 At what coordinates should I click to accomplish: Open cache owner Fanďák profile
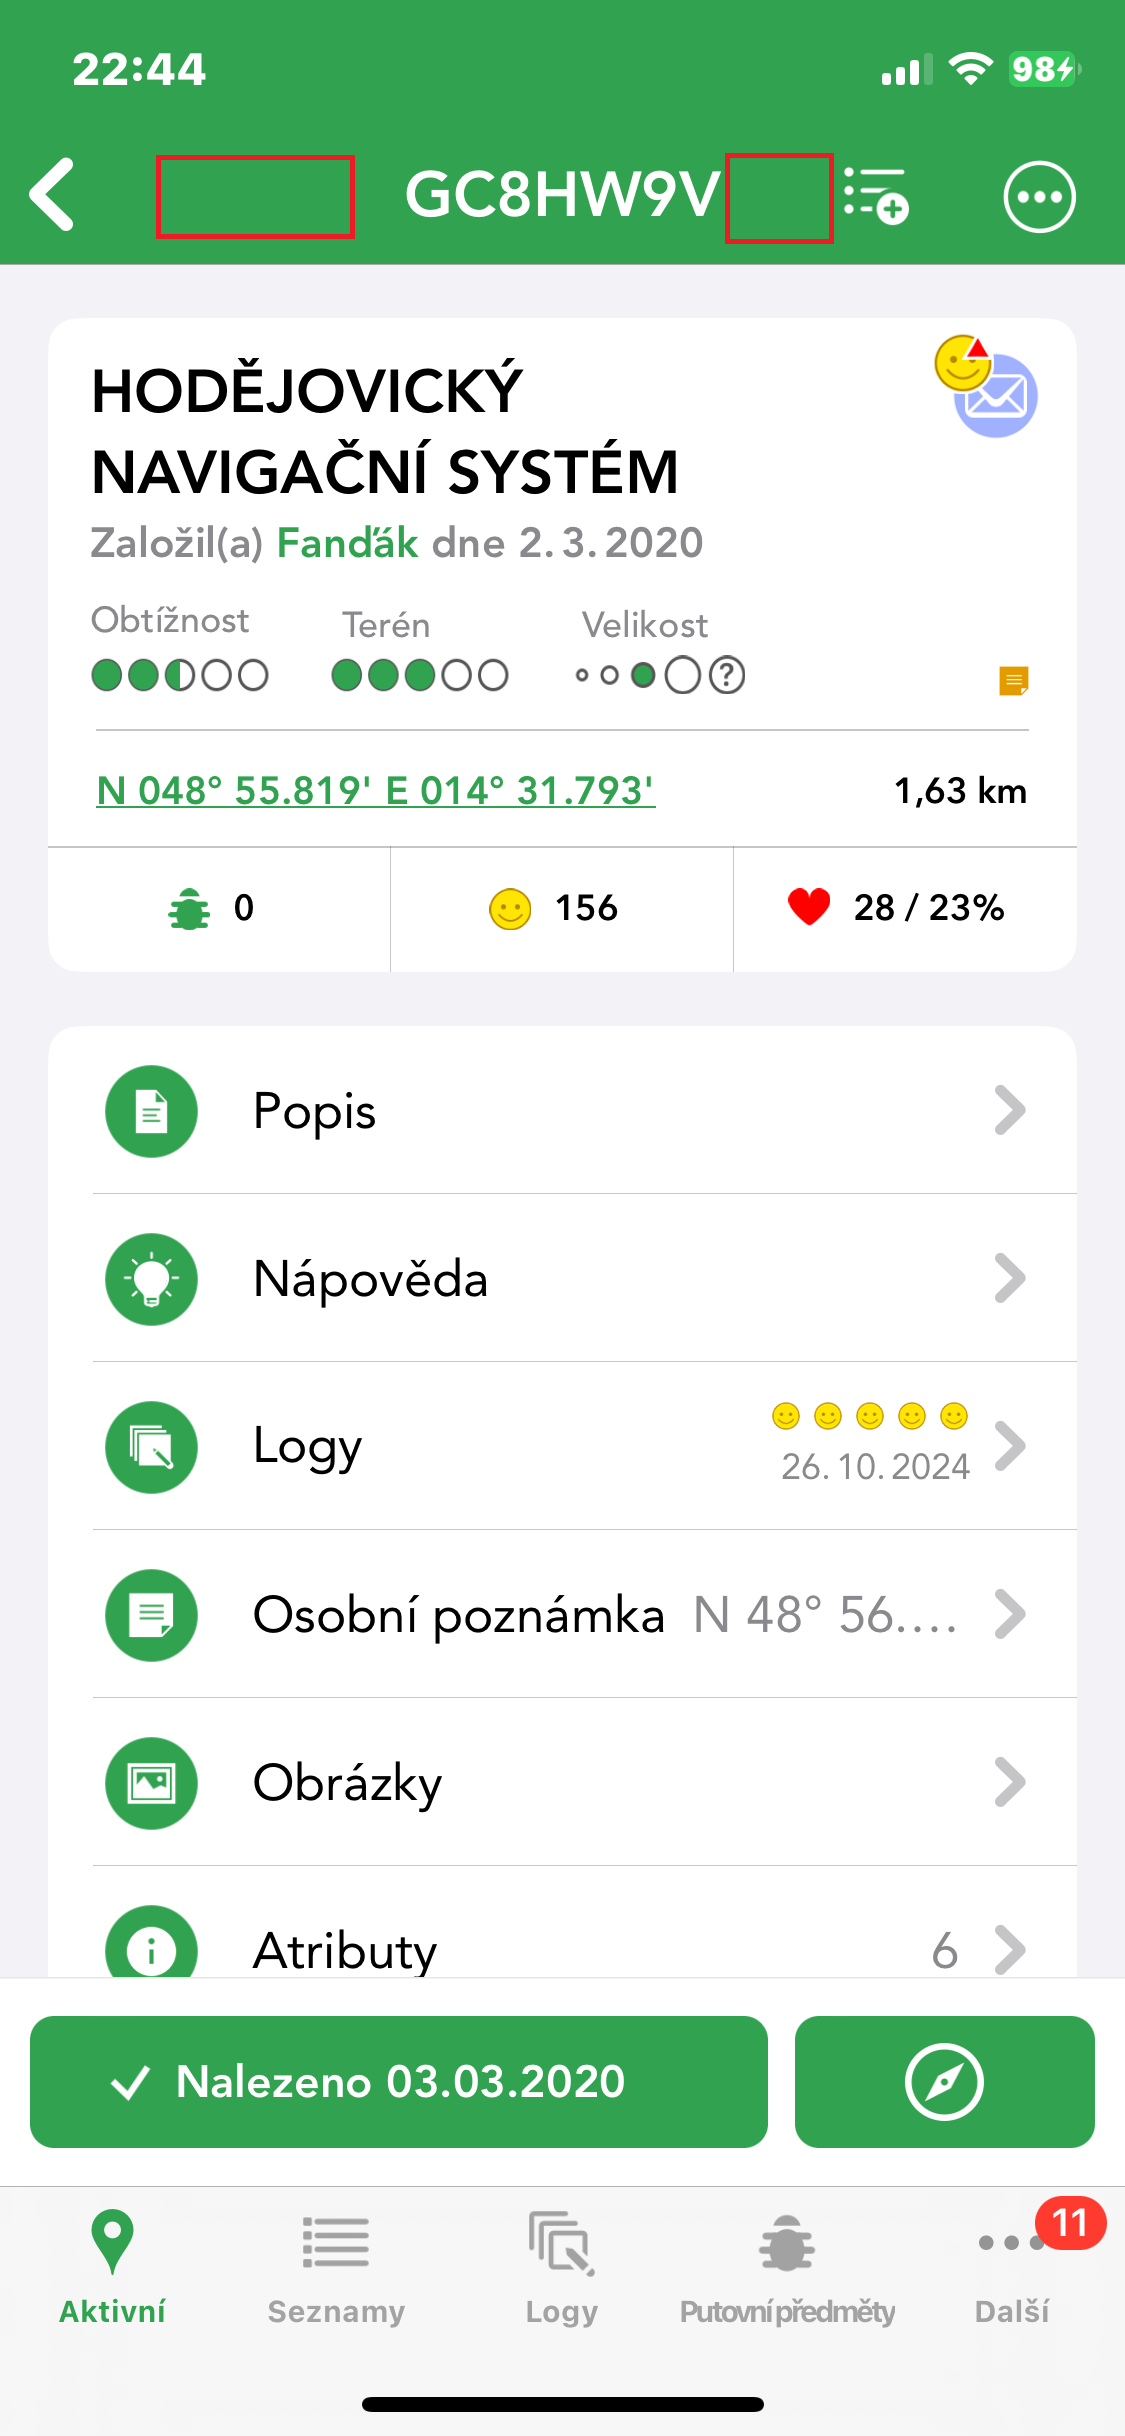(347, 544)
